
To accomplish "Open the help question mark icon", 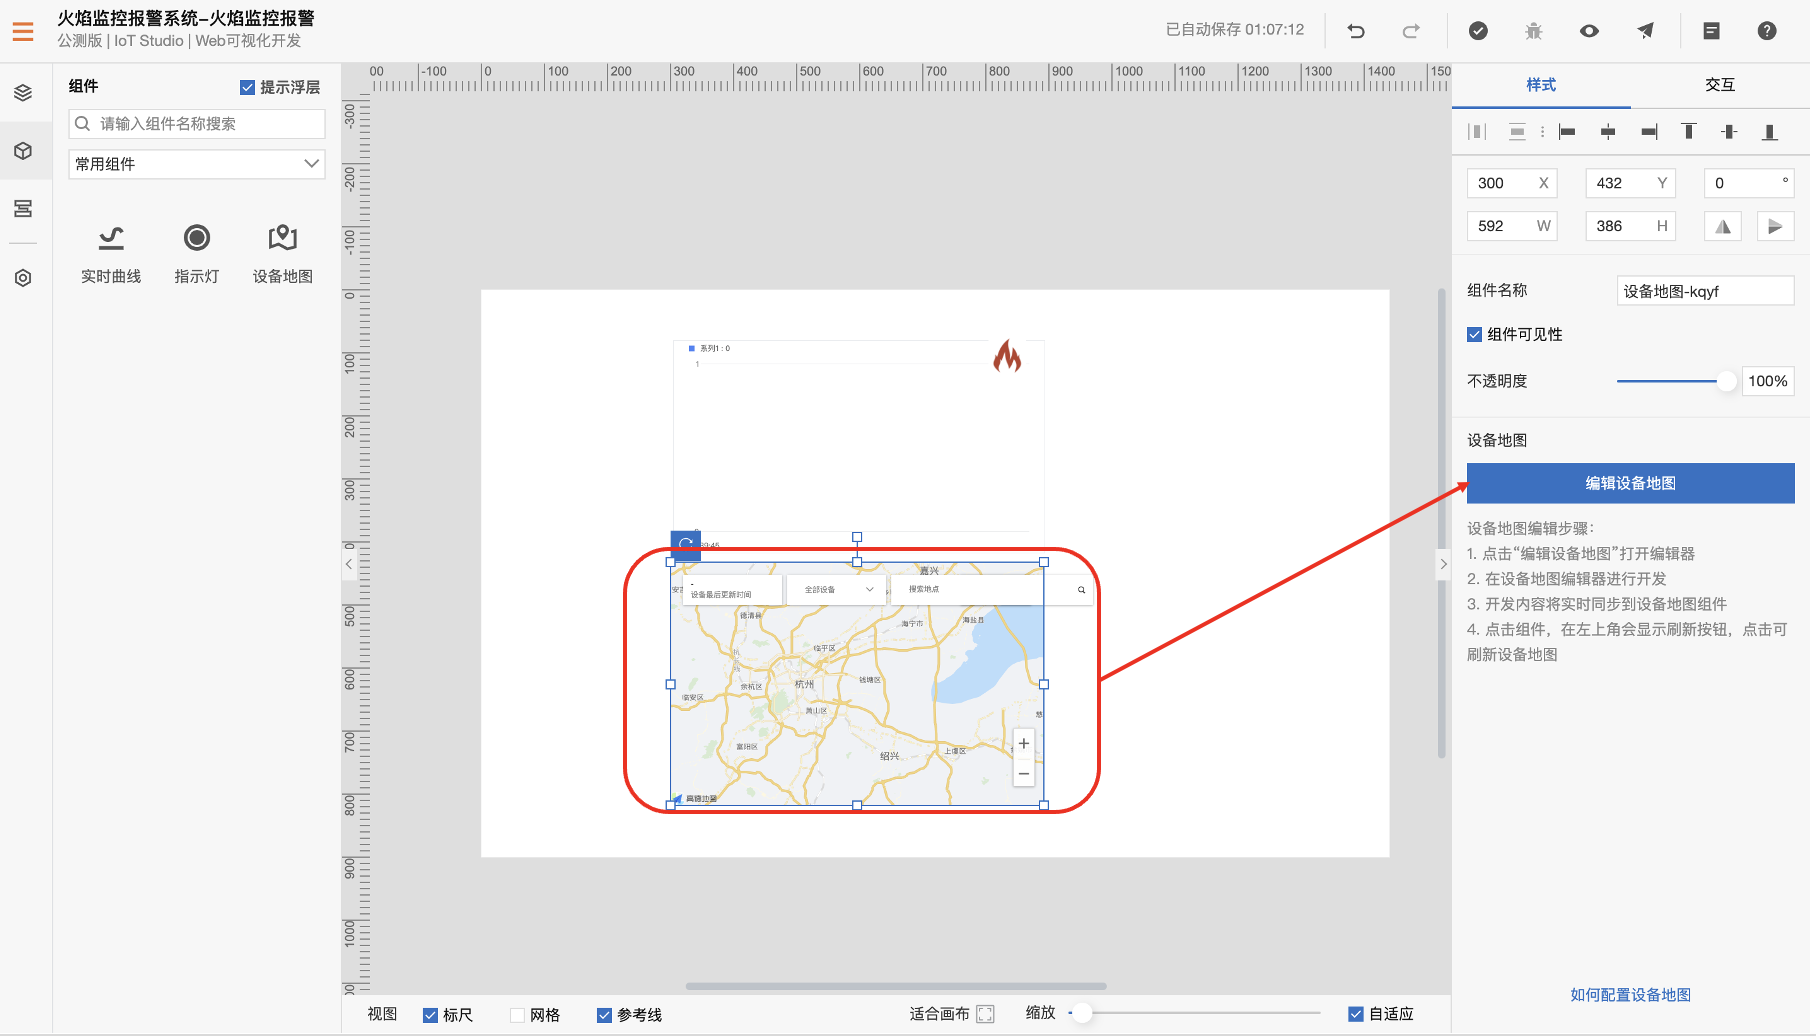I will (1767, 31).
